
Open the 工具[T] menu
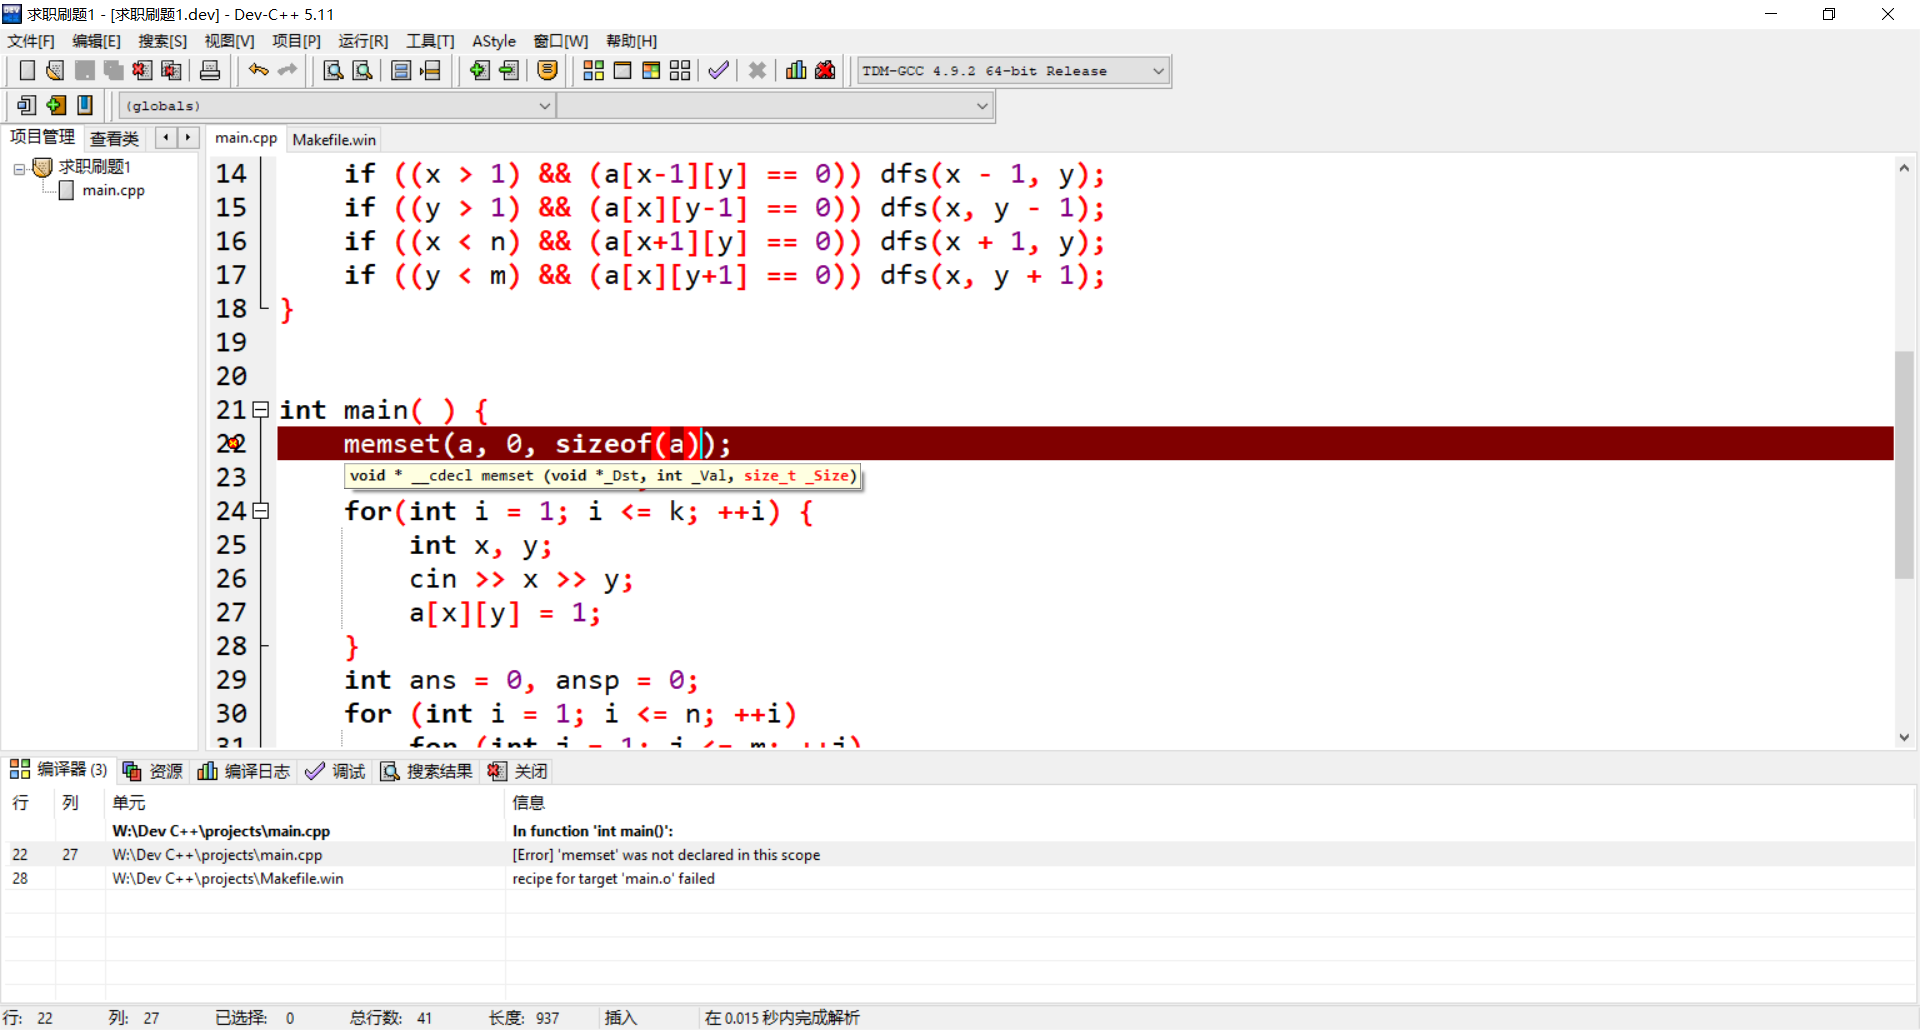pos(430,41)
